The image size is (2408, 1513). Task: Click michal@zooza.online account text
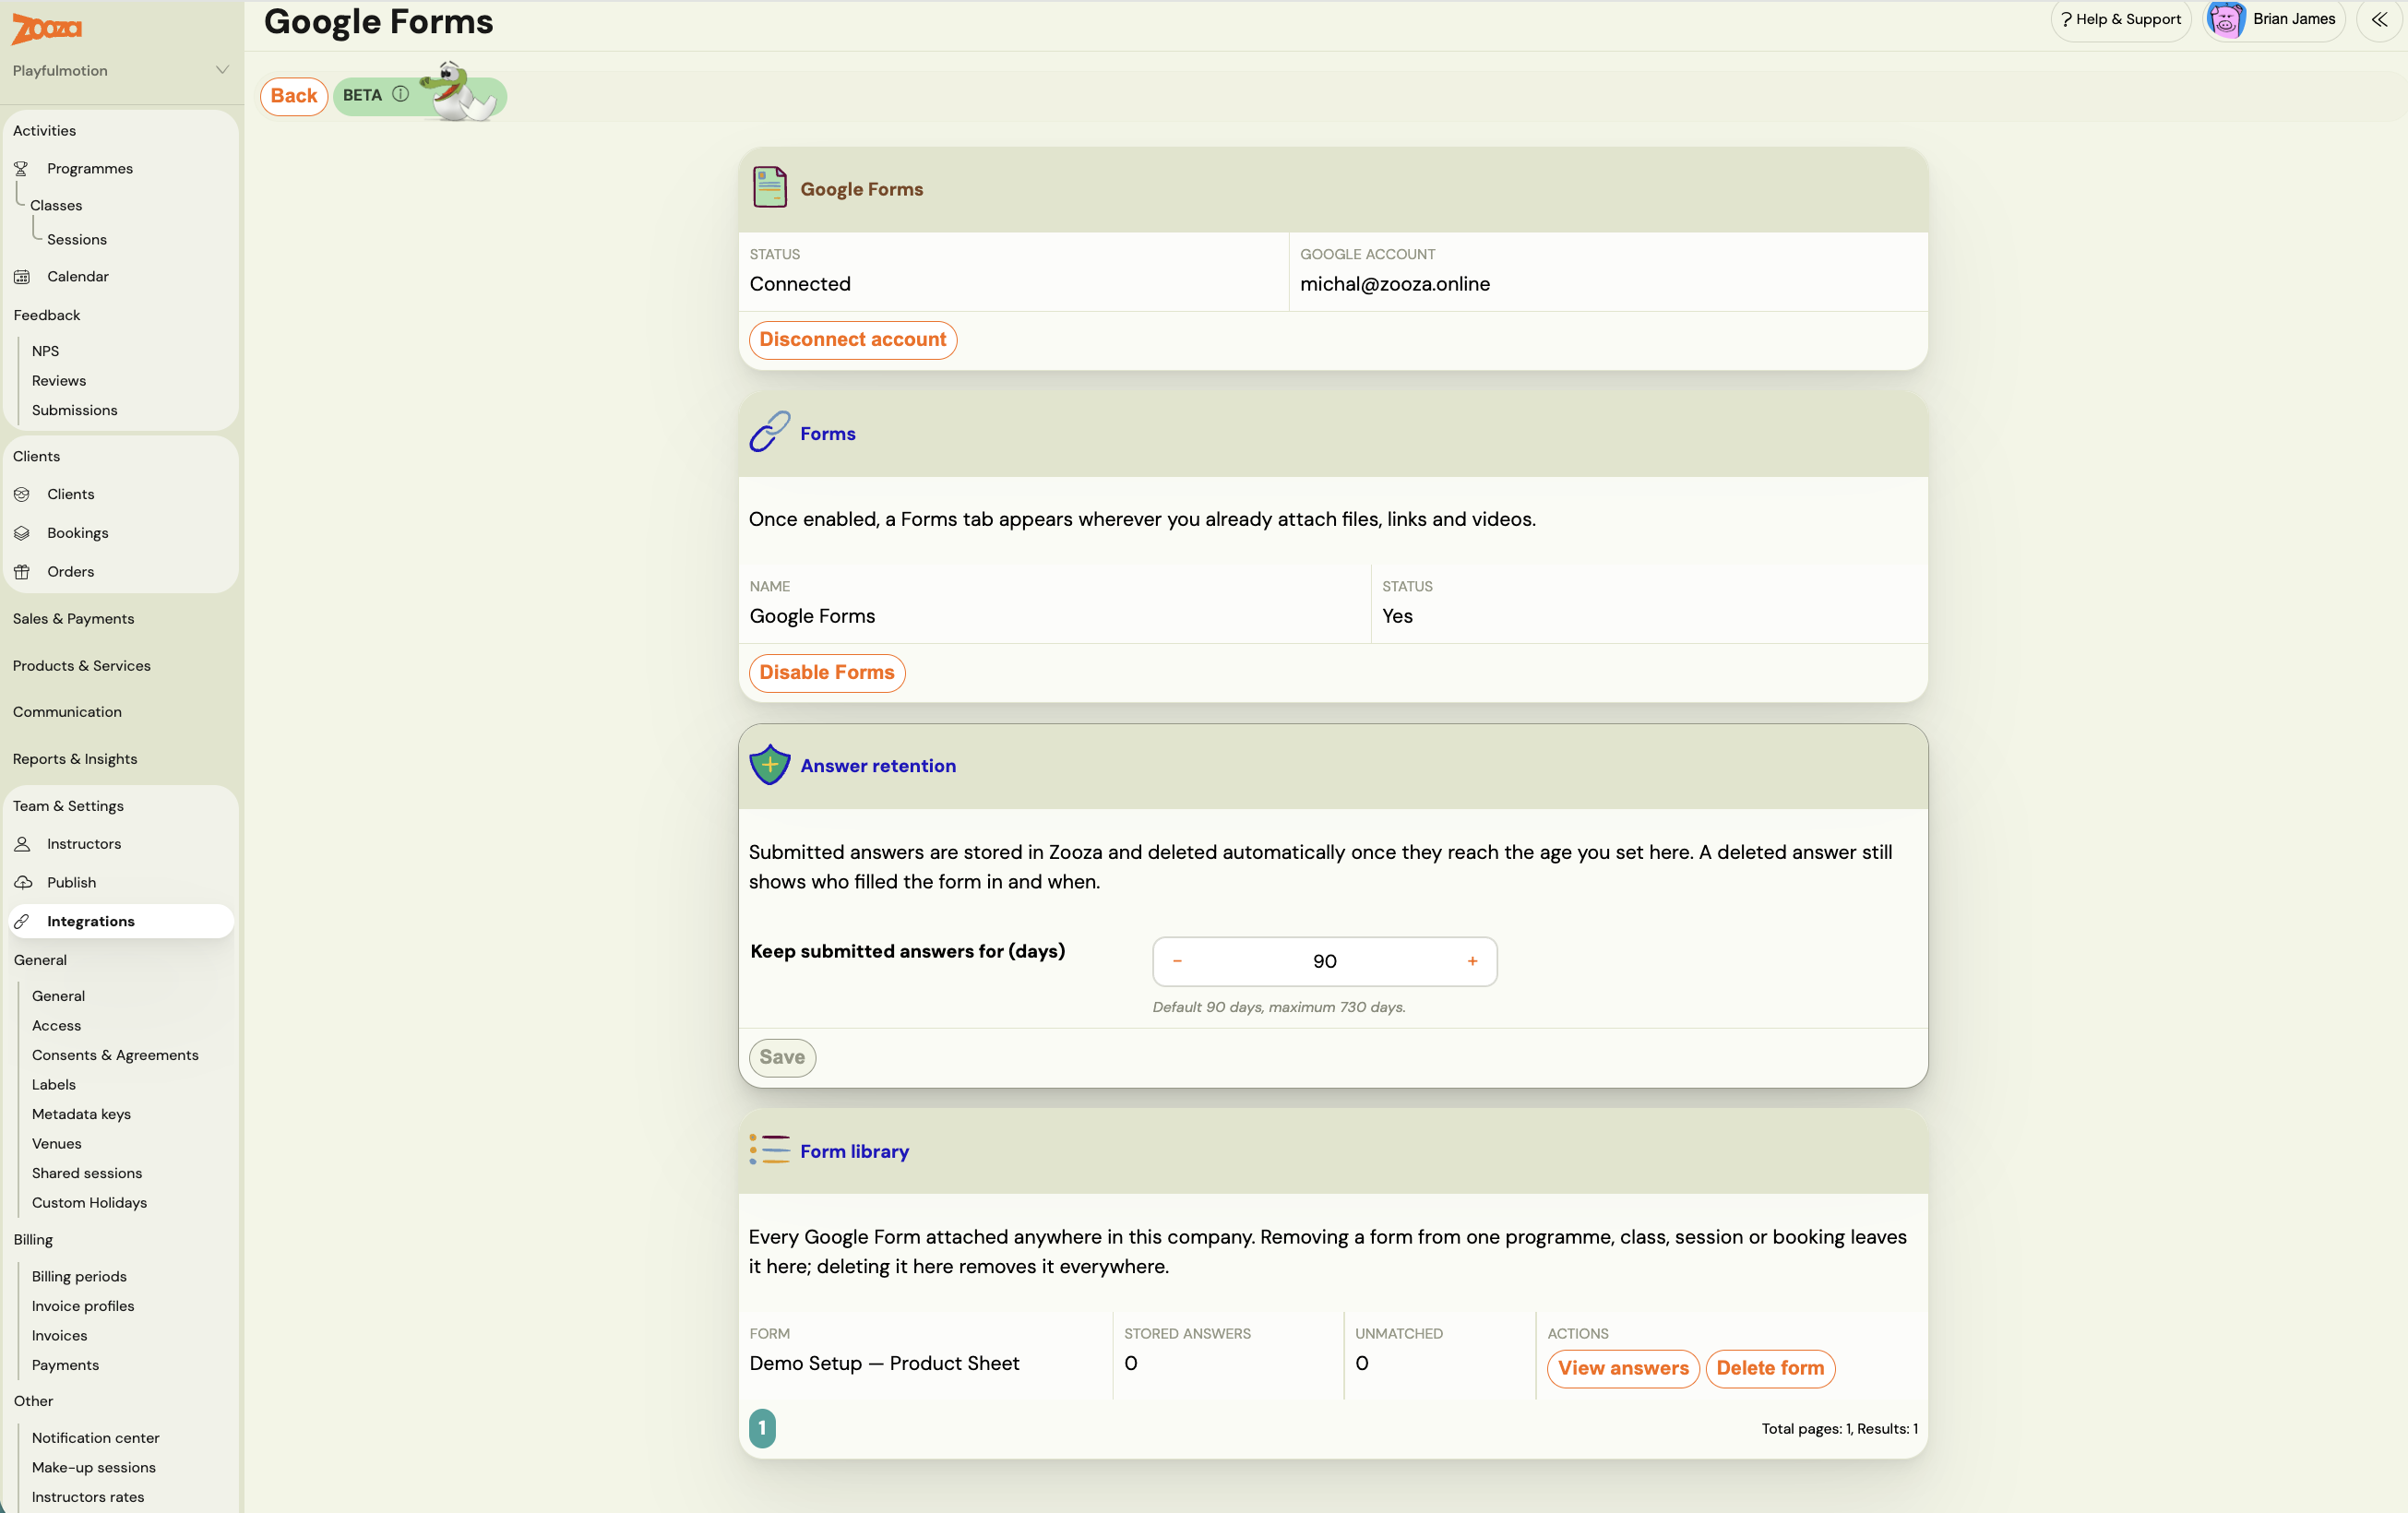pyautogui.click(x=1394, y=284)
